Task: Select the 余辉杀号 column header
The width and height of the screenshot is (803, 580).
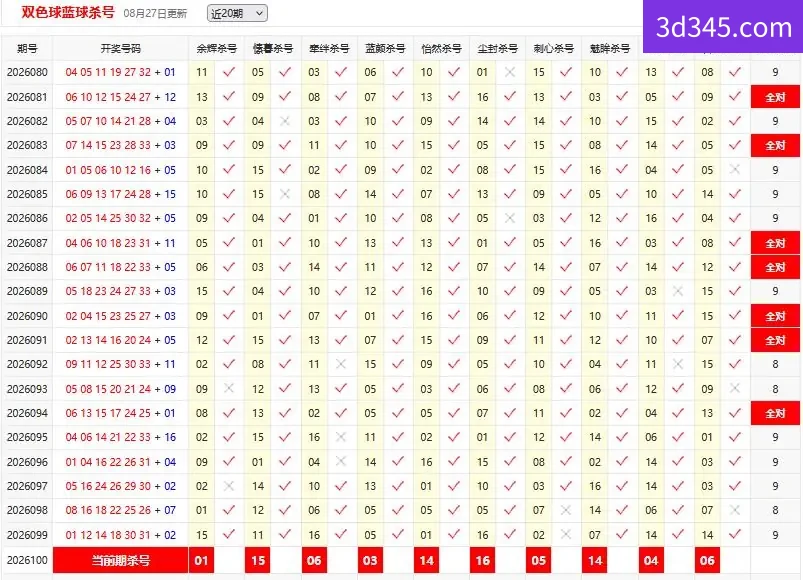Action: [217, 49]
